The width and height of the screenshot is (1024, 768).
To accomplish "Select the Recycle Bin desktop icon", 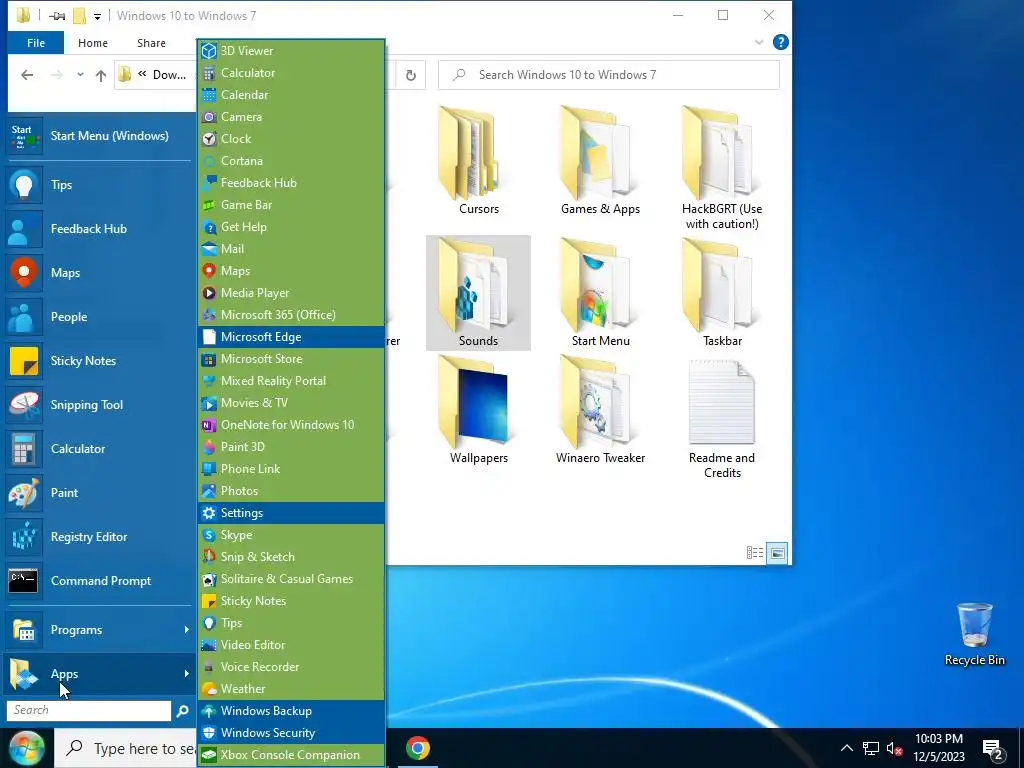I will coord(974,635).
